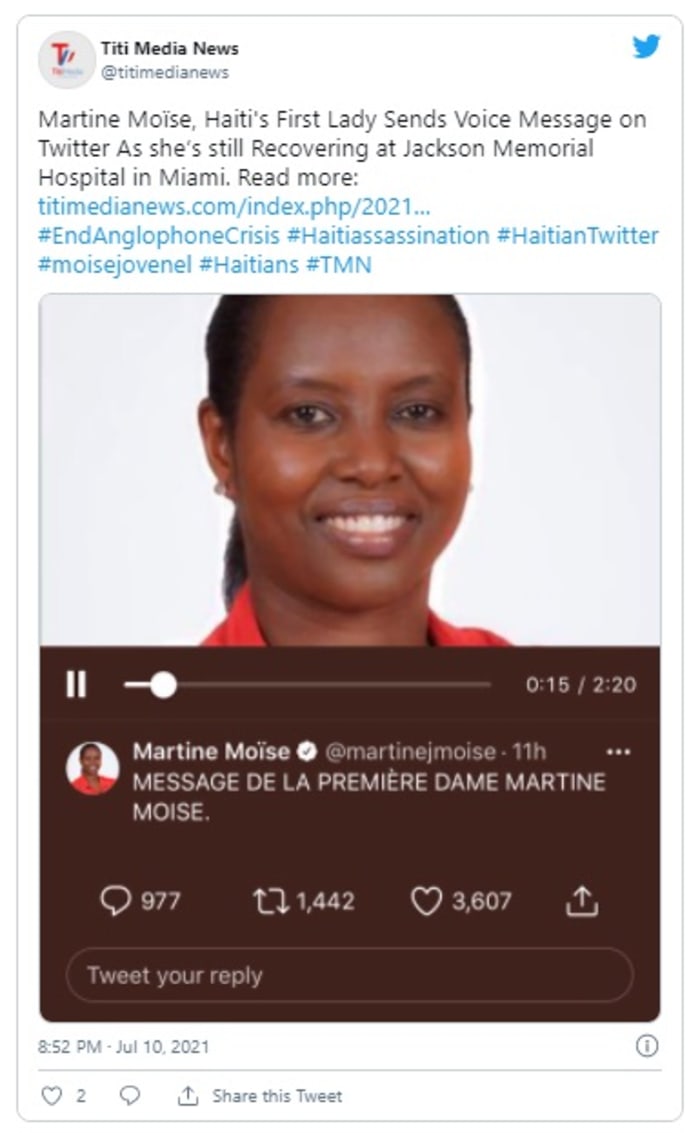The height and width of the screenshot is (1133, 700).
Task: Open the three-dot menu on Martine's tweet
Action: 618,752
